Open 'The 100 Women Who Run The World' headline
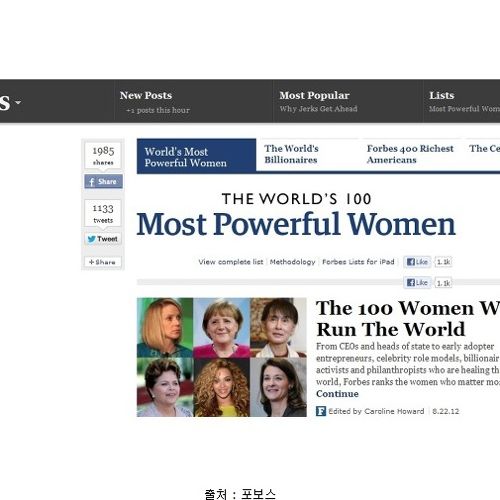Screen dimensions: 500x500 click(x=408, y=318)
